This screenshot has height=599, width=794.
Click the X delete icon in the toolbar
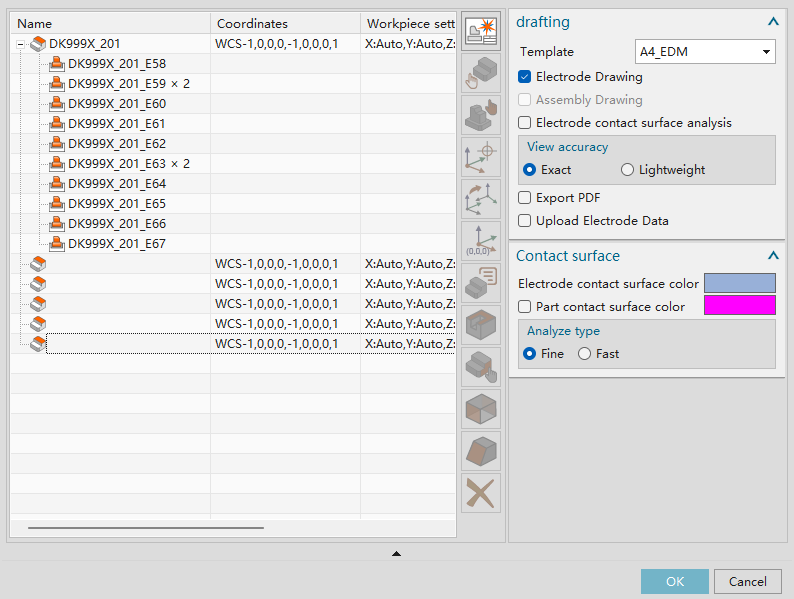point(480,493)
